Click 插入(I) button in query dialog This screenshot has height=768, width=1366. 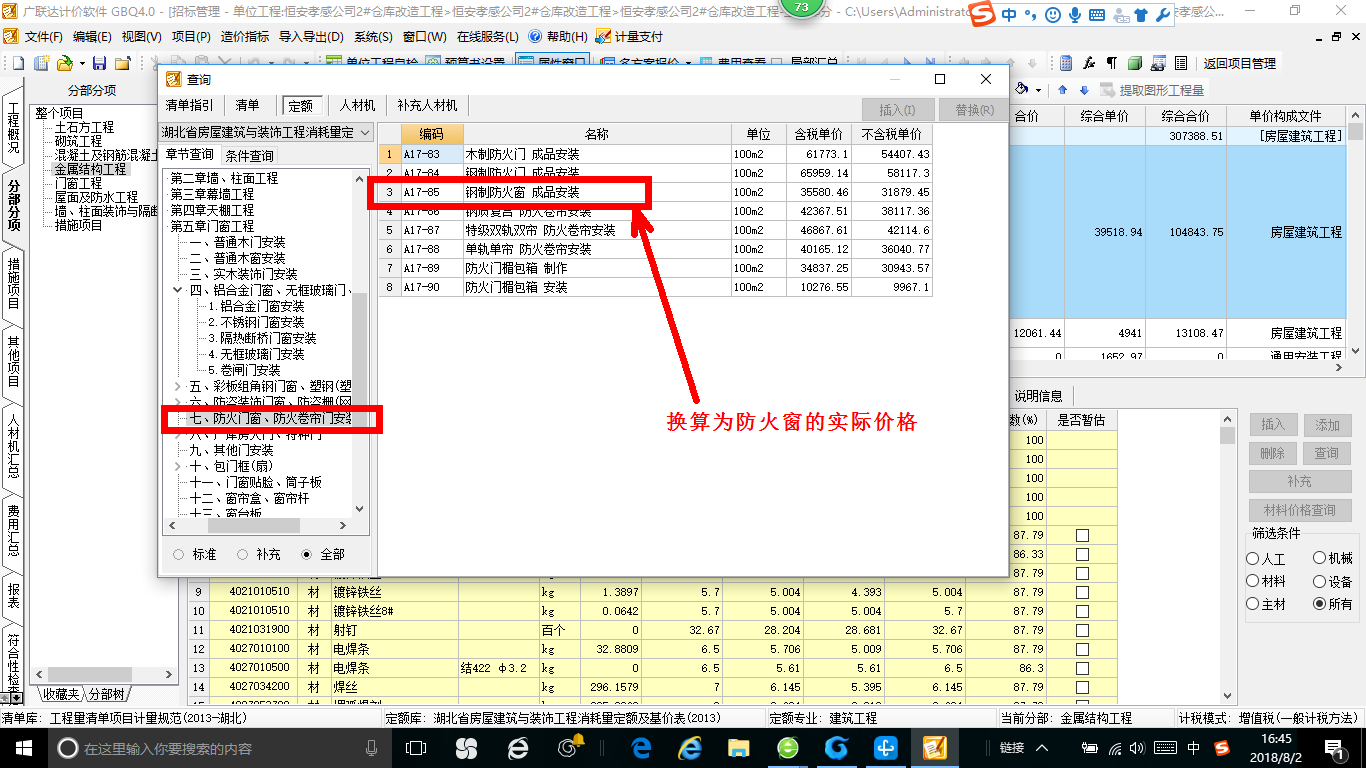coord(897,110)
